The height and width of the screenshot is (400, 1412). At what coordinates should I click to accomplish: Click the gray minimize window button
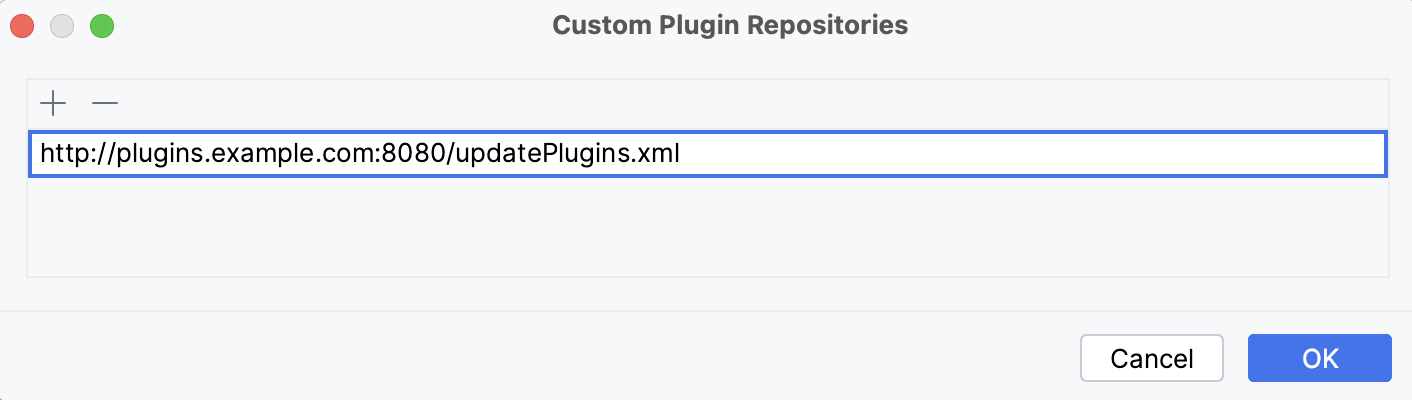click(62, 26)
